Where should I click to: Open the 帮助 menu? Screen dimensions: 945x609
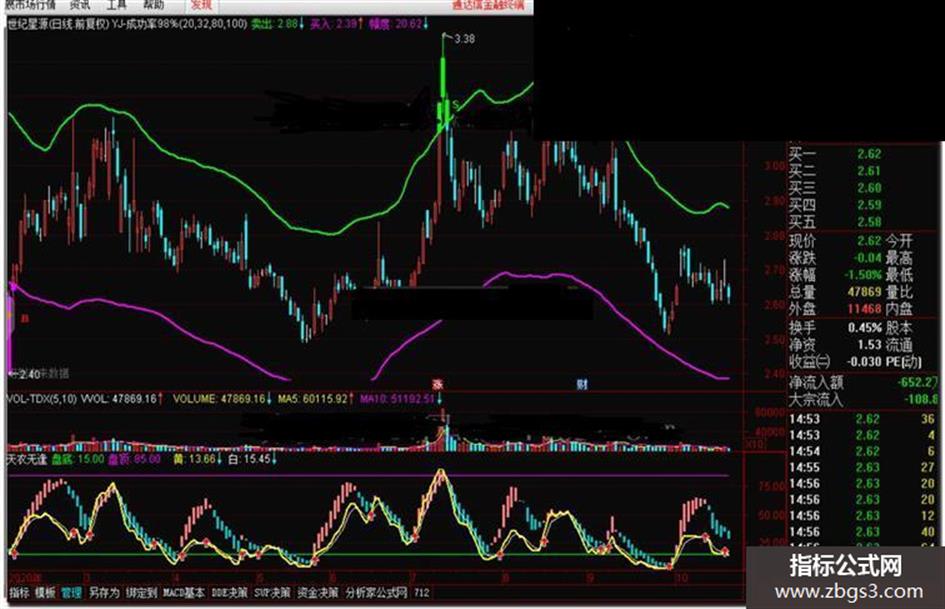pyautogui.click(x=153, y=5)
